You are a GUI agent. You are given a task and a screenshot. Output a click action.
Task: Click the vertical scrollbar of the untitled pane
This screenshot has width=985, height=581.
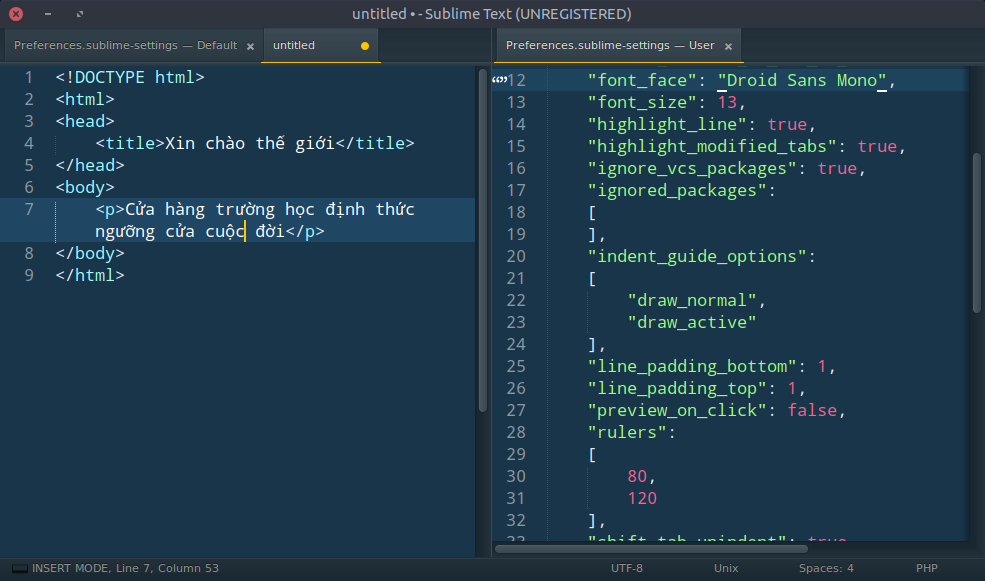[482, 240]
